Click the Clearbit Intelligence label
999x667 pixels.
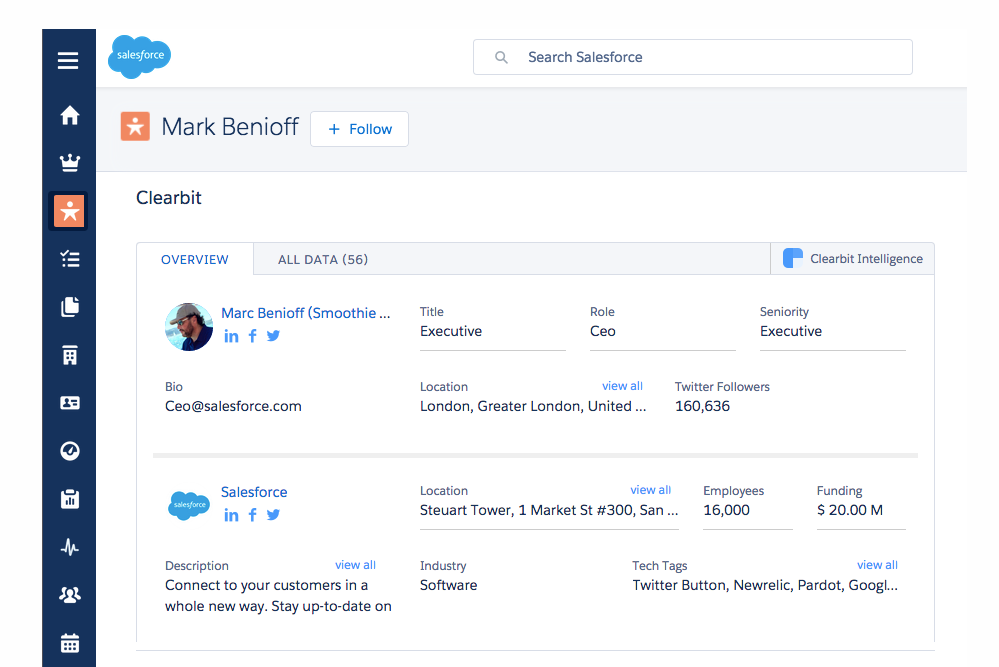(x=866, y=259)
